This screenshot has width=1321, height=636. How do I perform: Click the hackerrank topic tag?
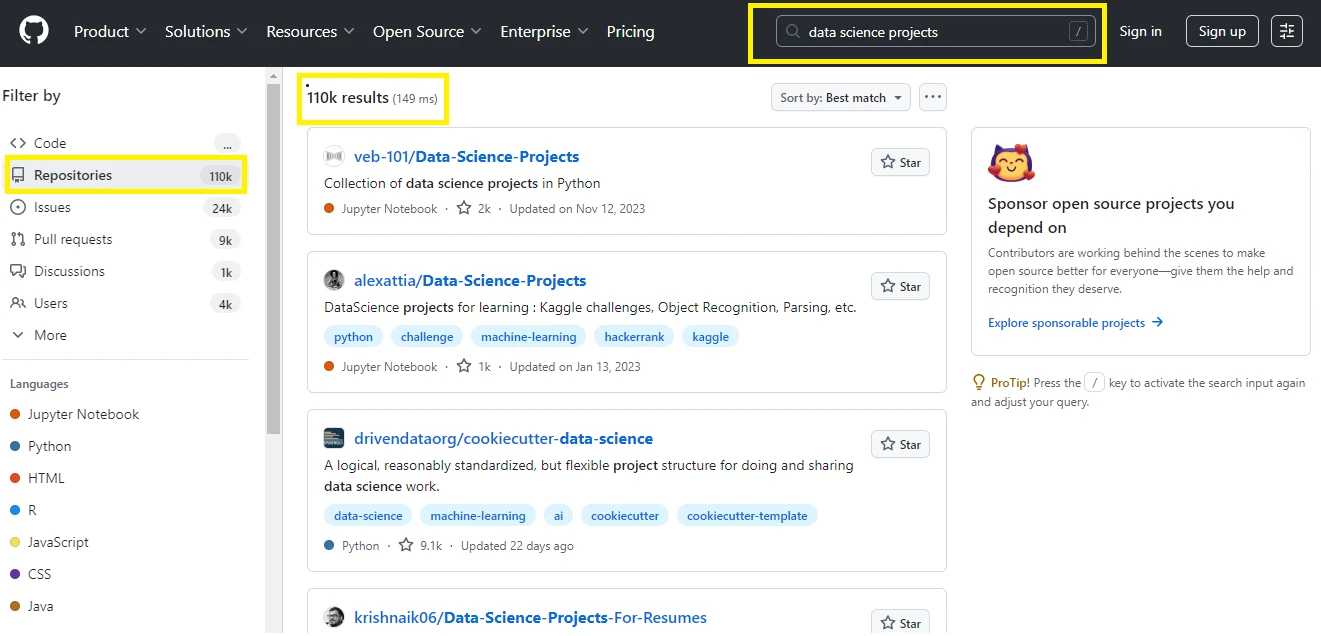pyautogui.click(x=633, y=337)
